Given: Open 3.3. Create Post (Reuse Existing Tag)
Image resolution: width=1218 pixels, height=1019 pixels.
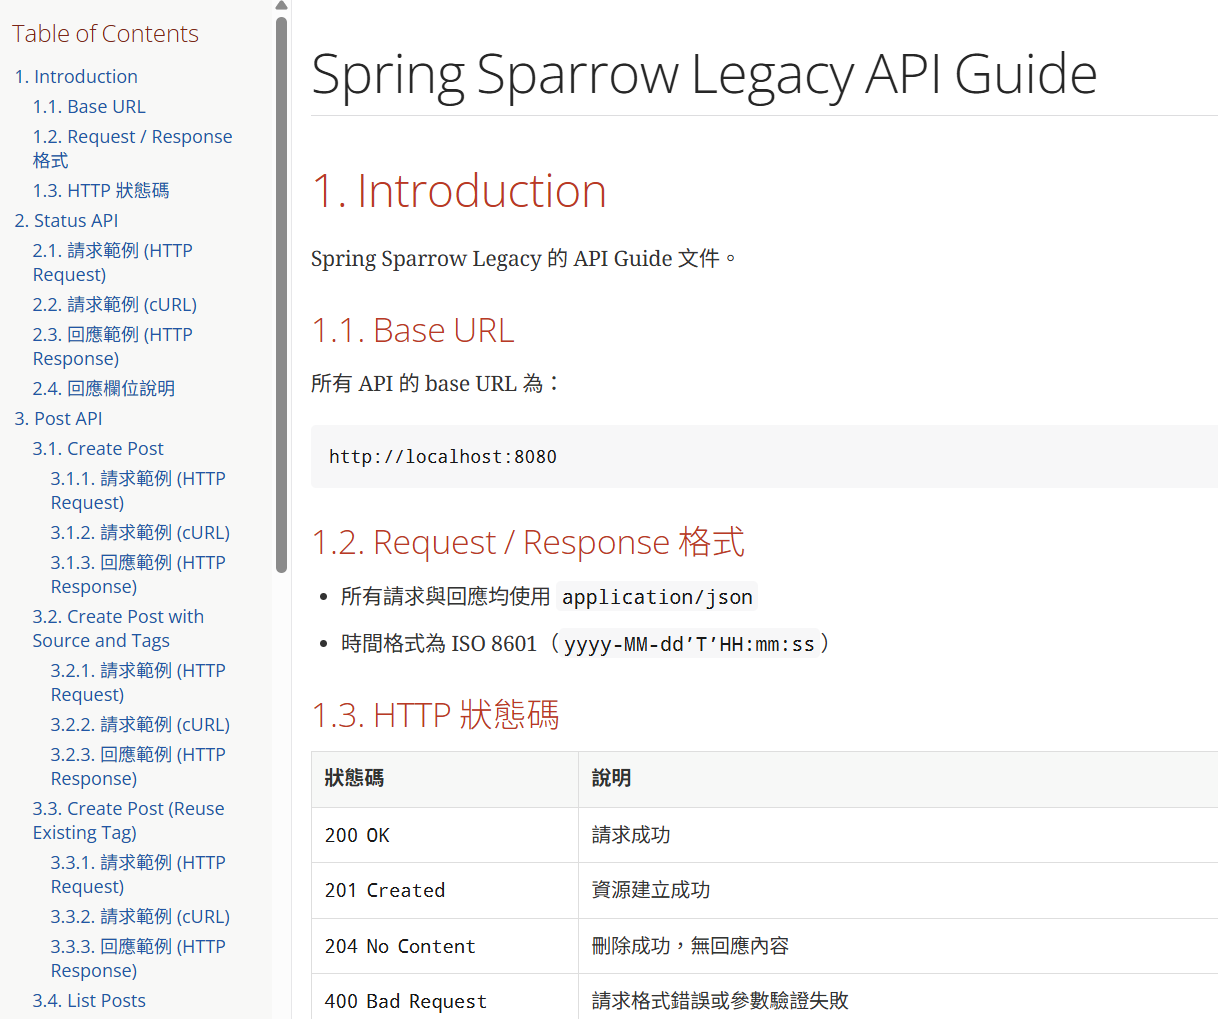Looking at the screenshot, I should (128, 821).
